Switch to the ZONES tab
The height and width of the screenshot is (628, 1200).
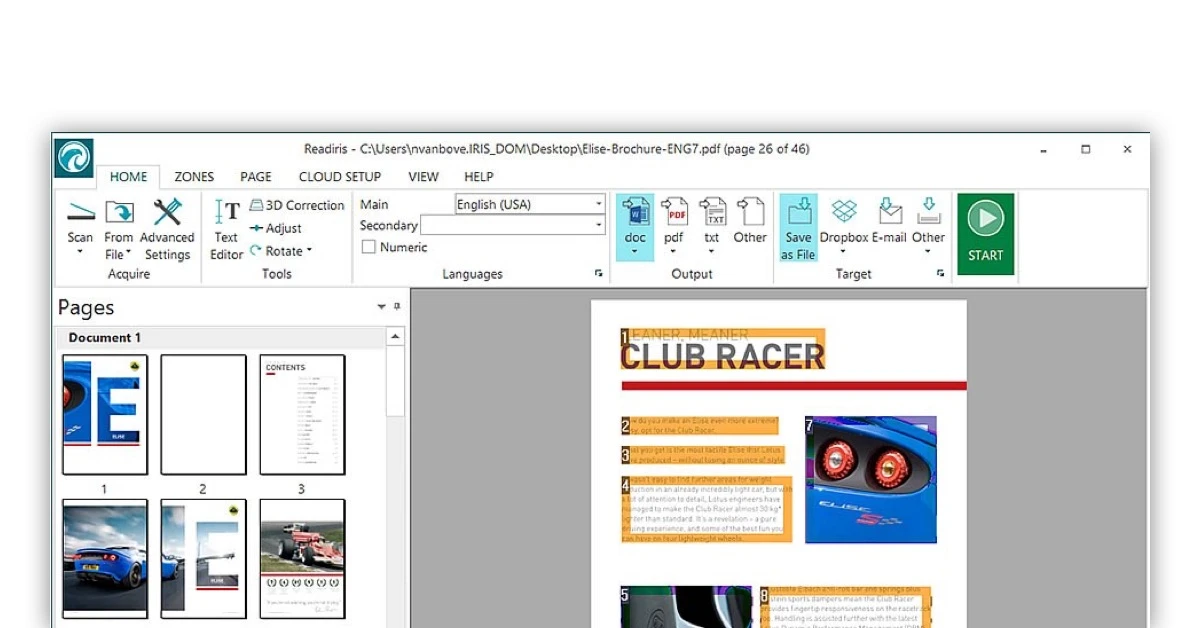coord(194,176)
